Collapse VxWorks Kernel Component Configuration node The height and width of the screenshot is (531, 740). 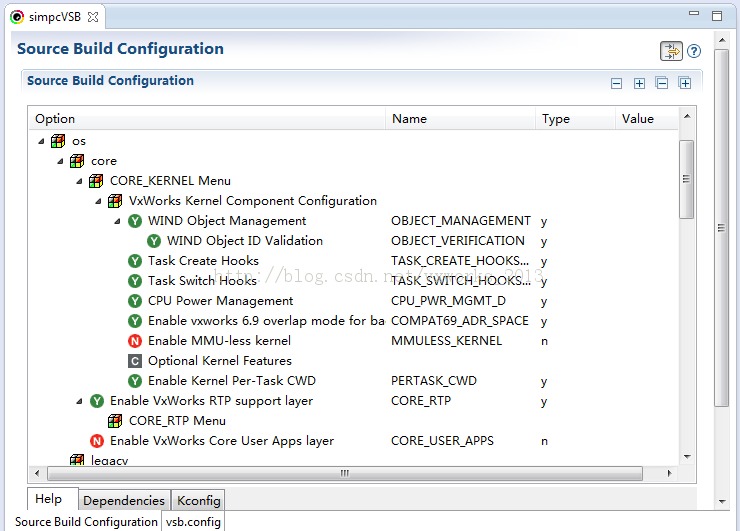[x=98, y=202]
